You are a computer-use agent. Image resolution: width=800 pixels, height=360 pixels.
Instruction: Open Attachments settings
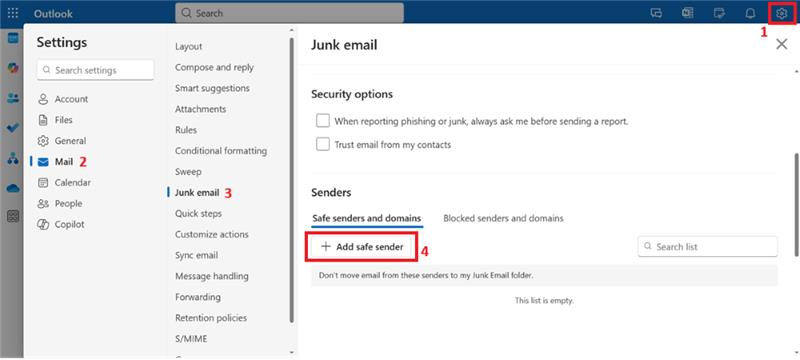pyautogui.click(x=201, y=109)
